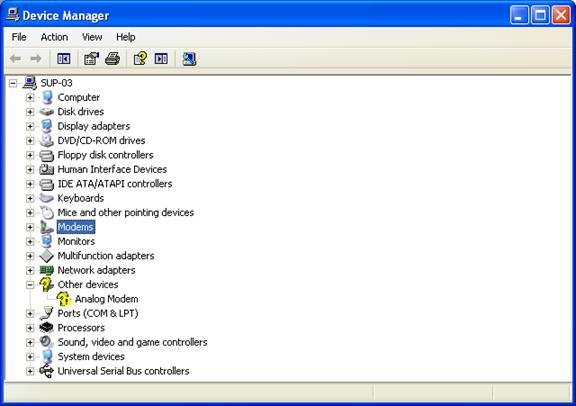
Task: Select the Analog Modem device
Action: click(x=107, y=299)
